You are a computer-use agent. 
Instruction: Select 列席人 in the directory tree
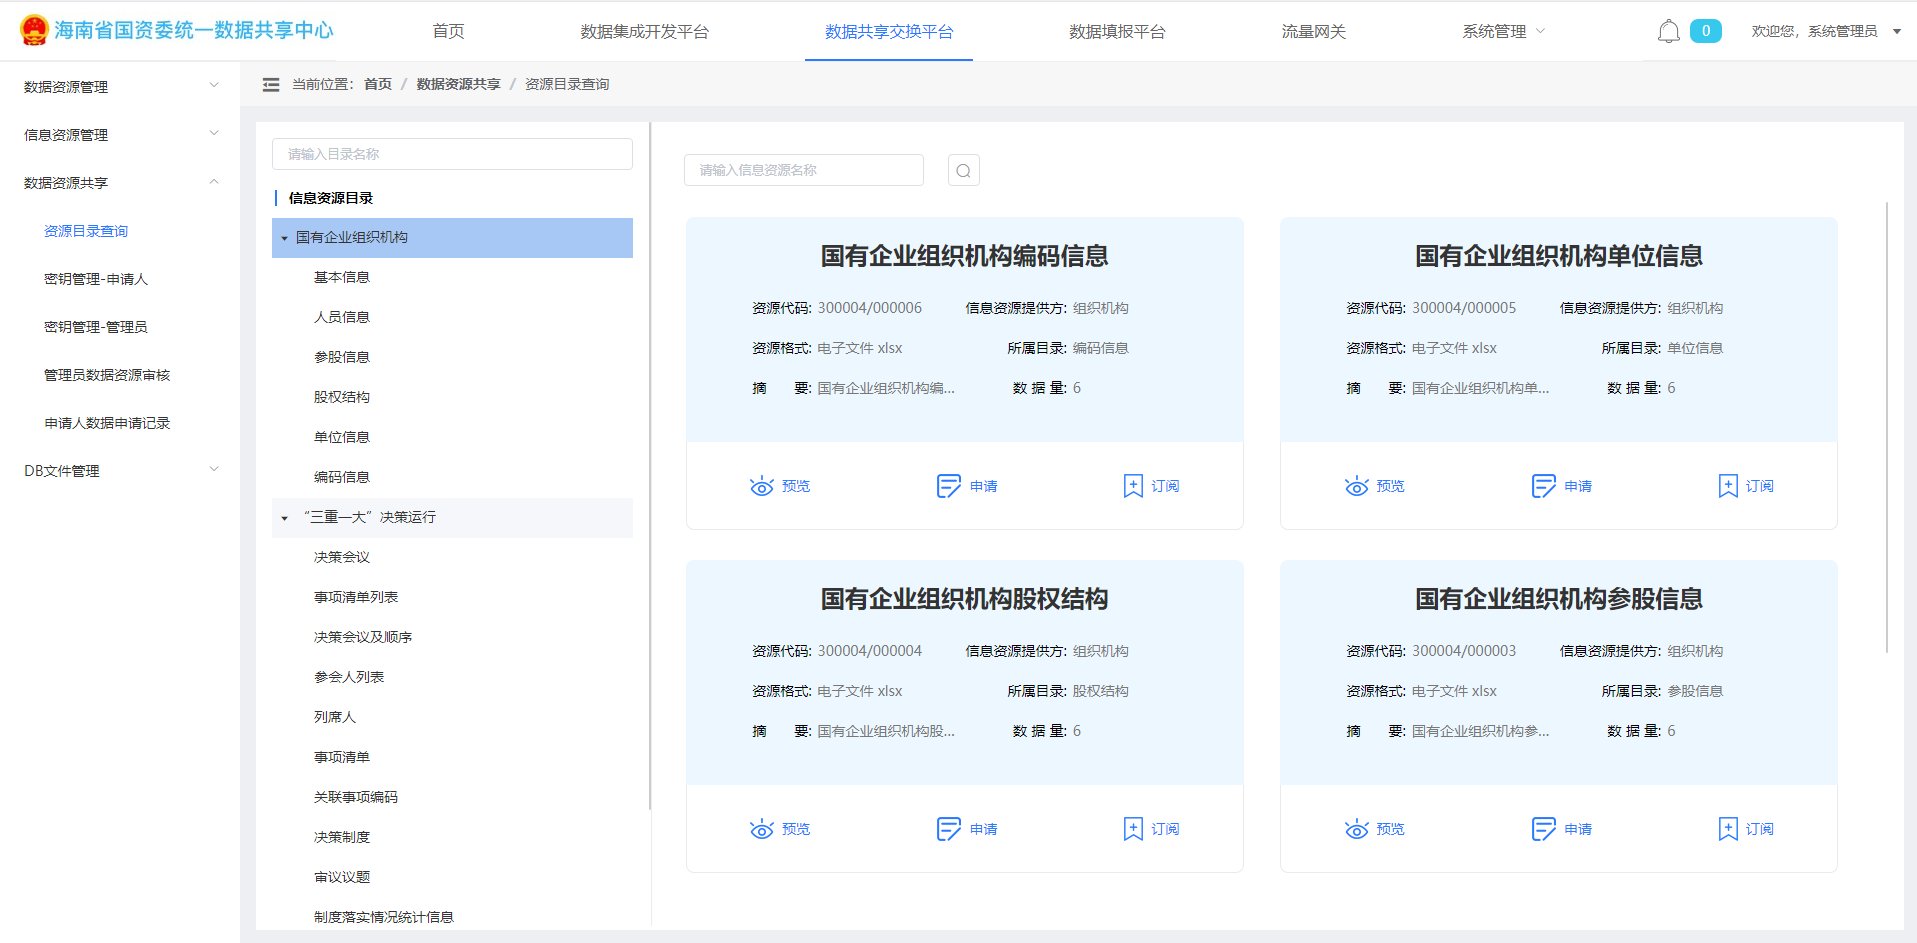tap(335, 717)
